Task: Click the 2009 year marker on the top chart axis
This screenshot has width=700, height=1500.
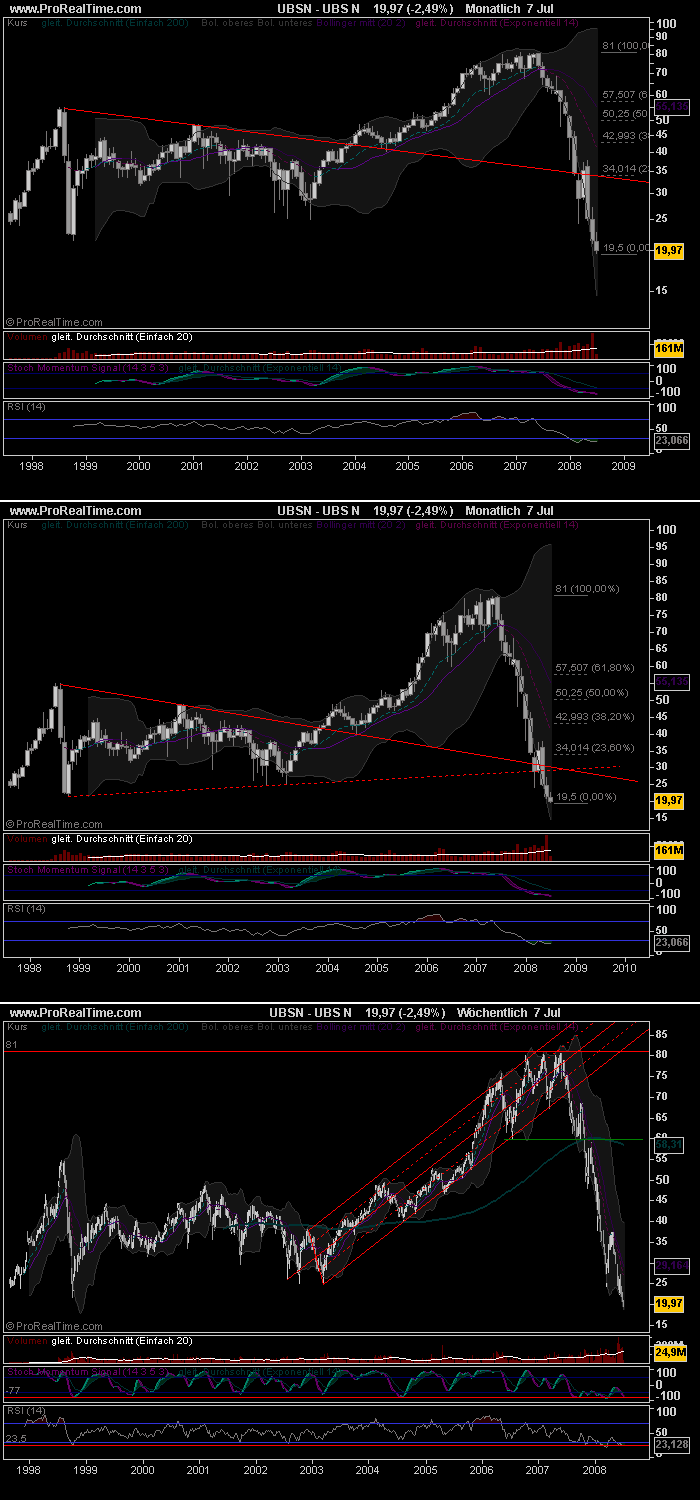Action: coord(622,466)
